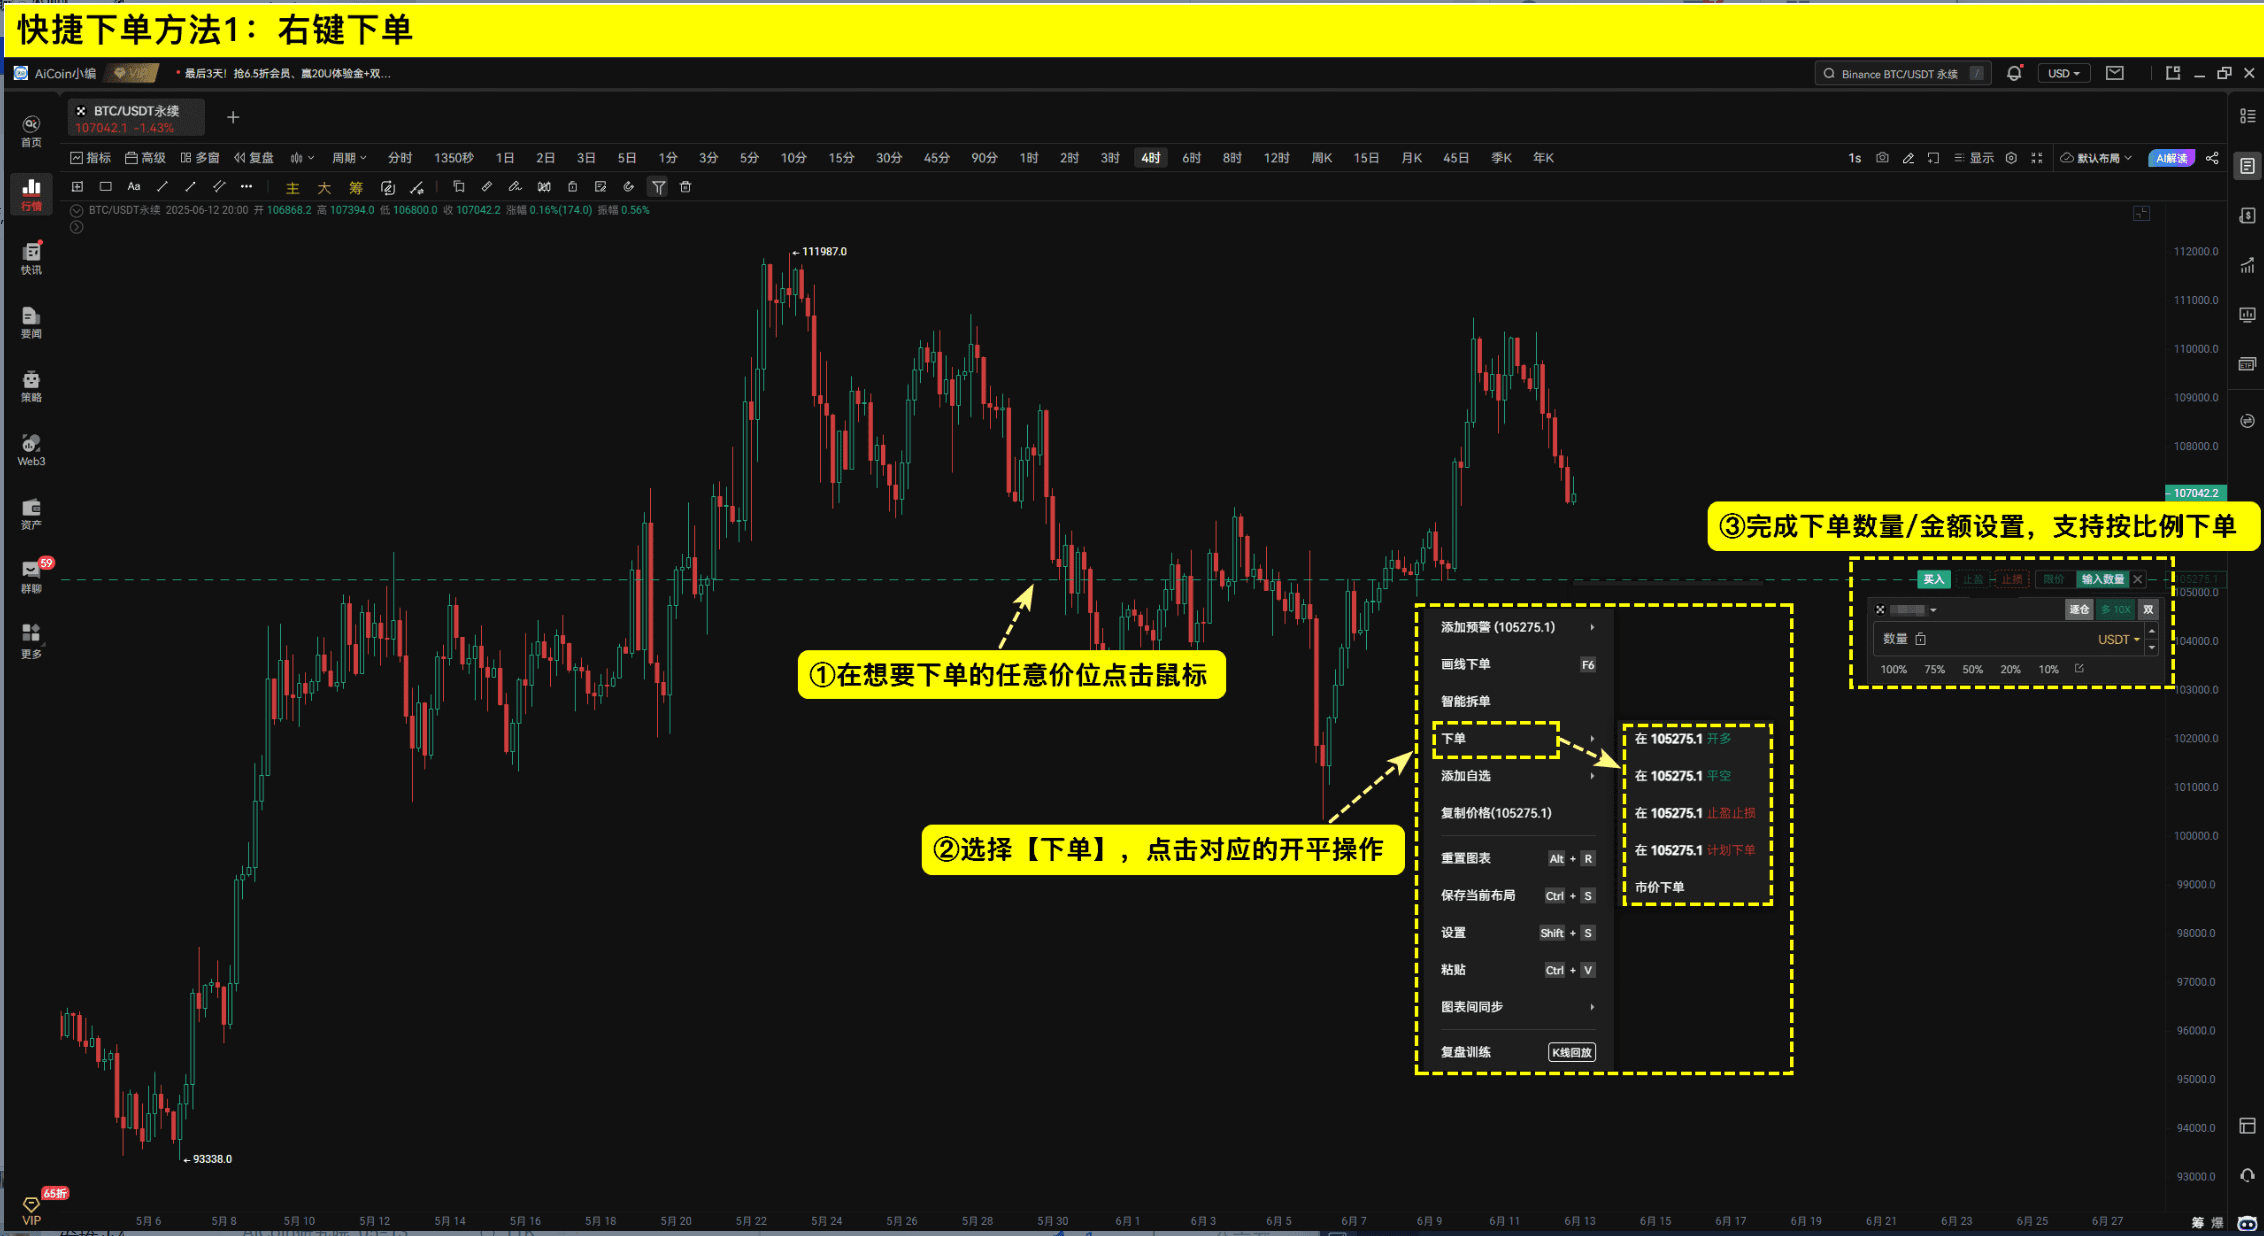Toggle the lock icon beside 数量
Image resolution: width=2264 pixels, height=1236 pixels.
point(1920,639)
